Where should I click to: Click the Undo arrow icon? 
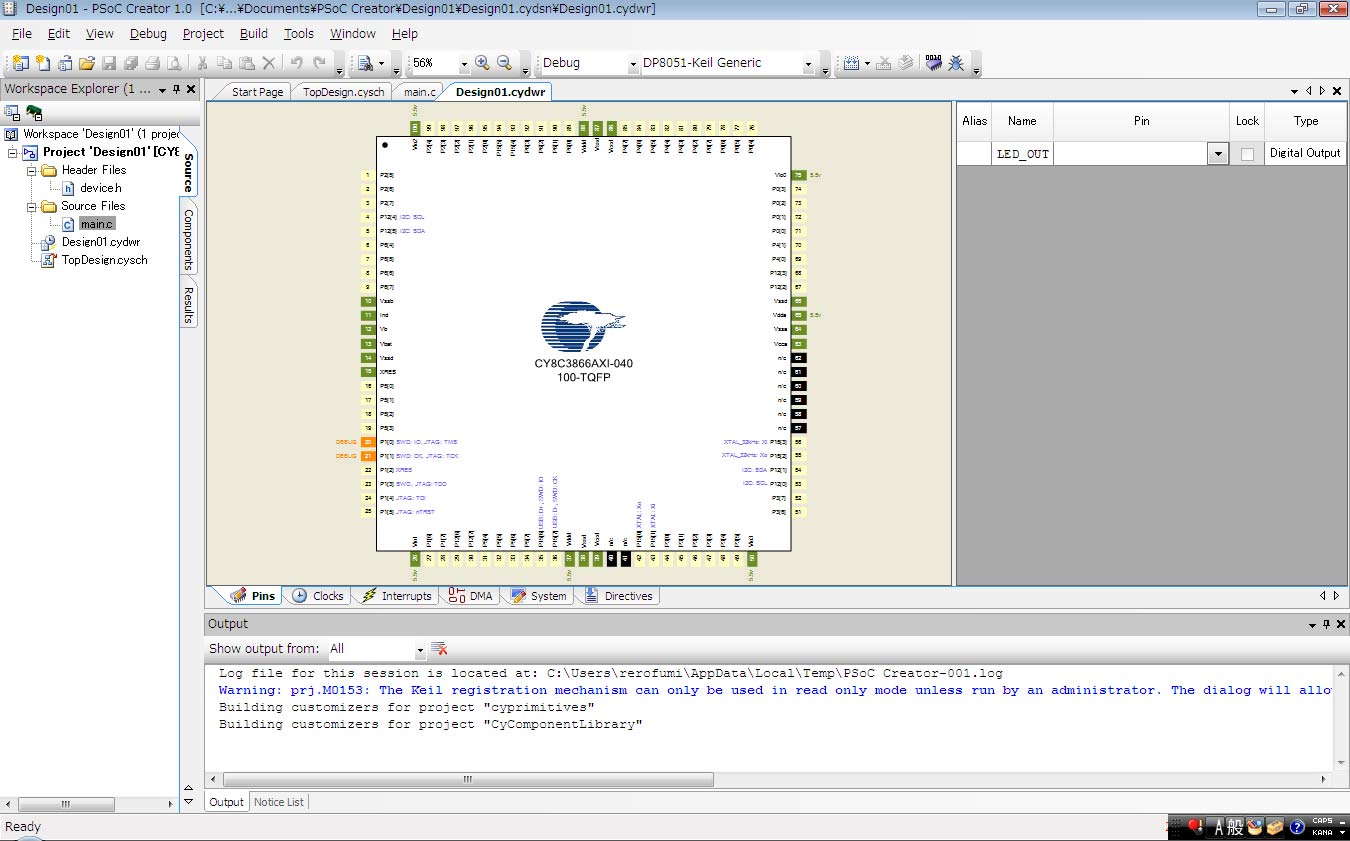(296, 63)
